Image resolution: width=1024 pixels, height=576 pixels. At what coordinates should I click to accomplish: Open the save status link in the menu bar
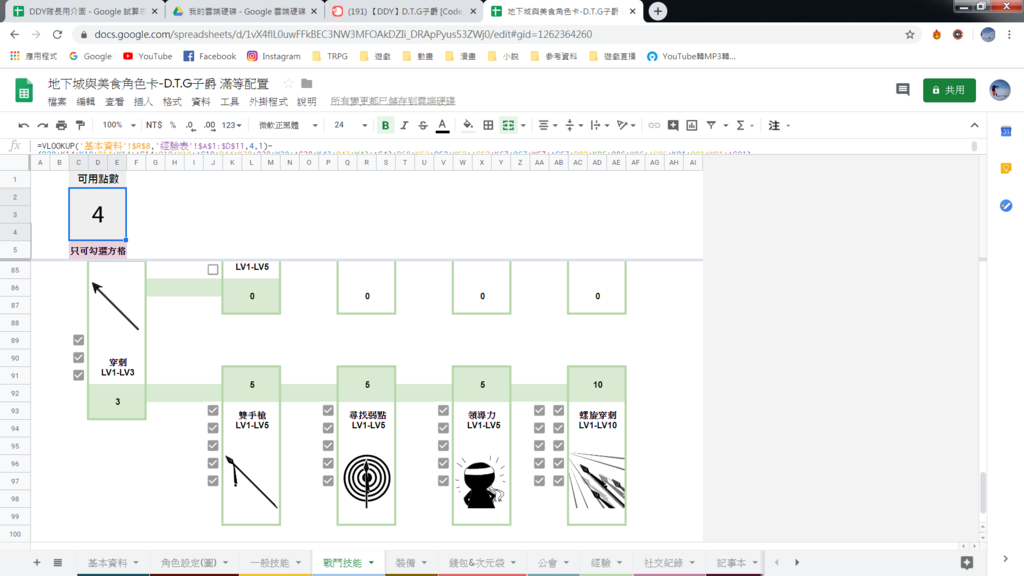(x=392, y=101)
